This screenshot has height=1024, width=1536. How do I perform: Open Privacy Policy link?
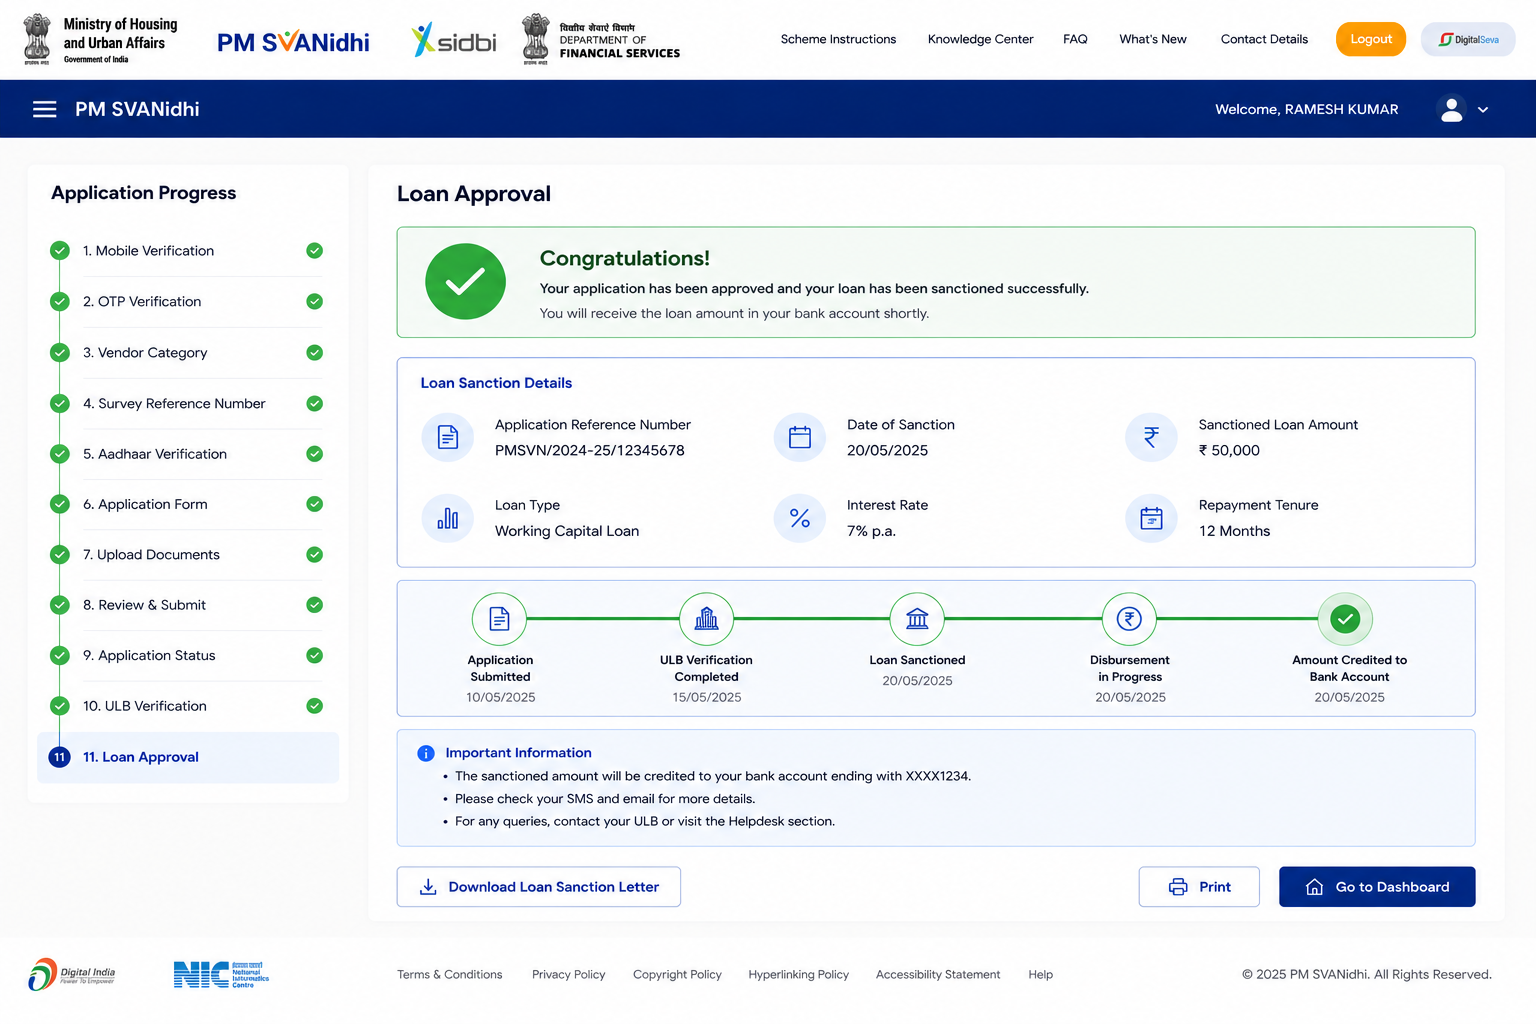click(x=569, y=975)
